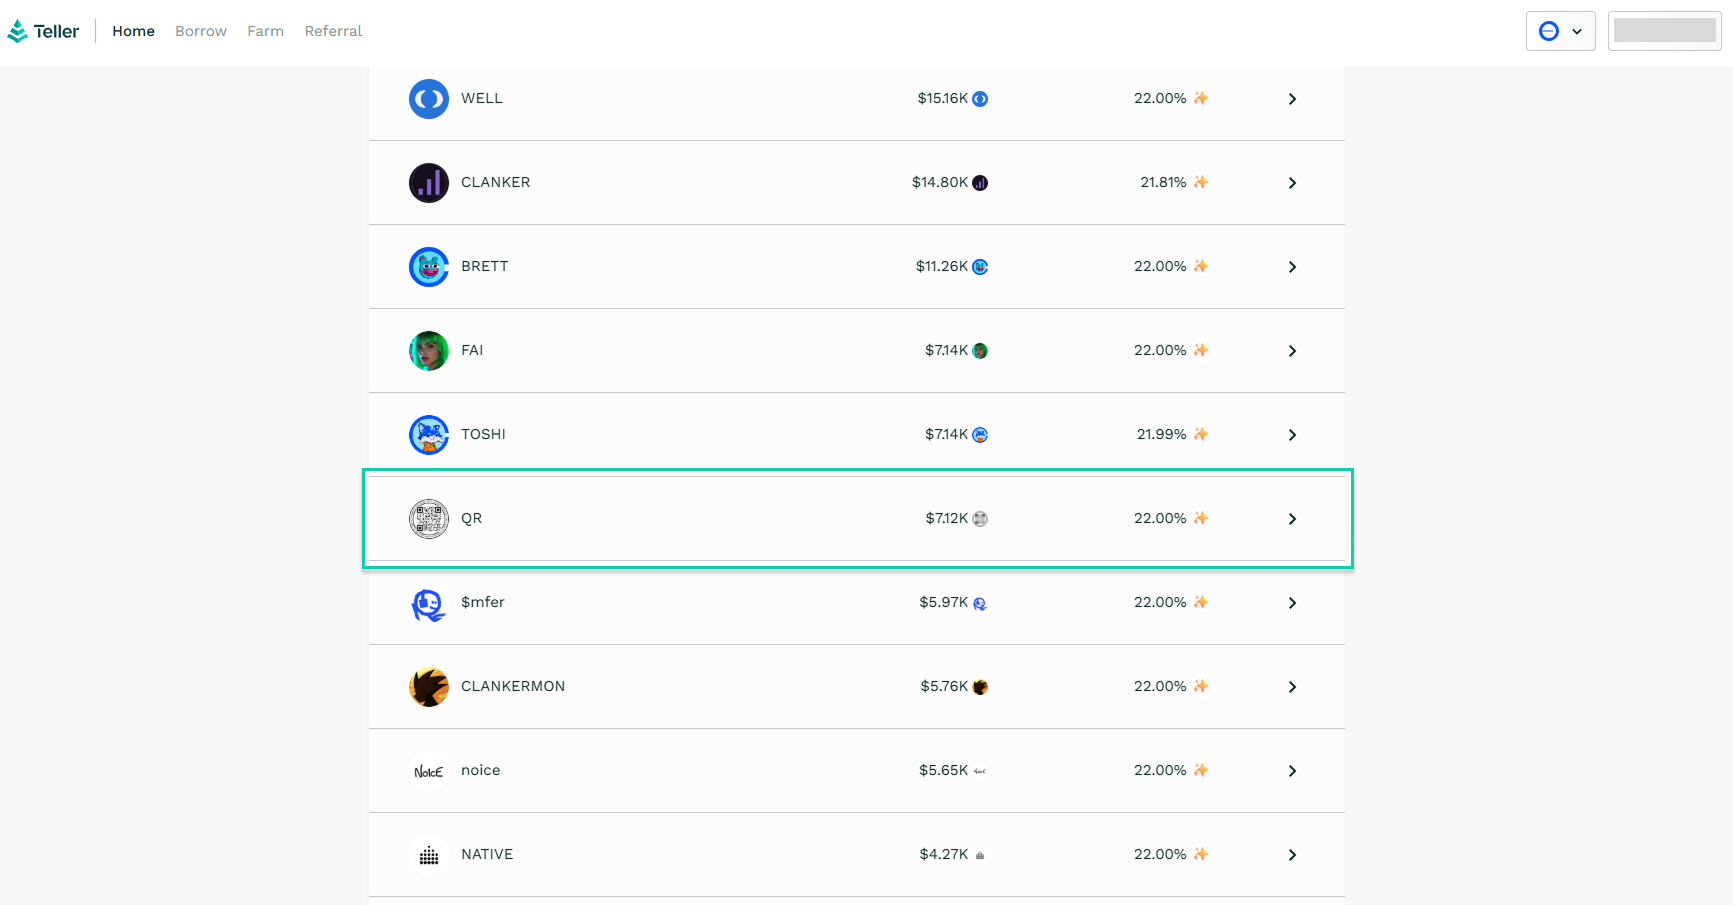Click the TOSHI cat token icon

428,435
